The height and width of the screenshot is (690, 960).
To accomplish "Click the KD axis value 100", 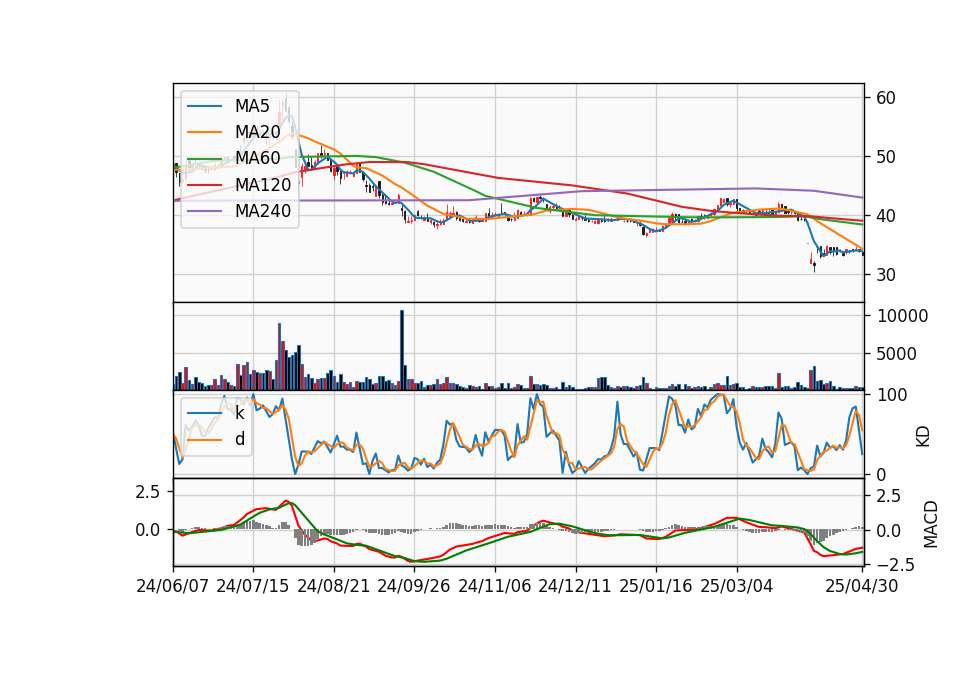I will click(892, 395).
